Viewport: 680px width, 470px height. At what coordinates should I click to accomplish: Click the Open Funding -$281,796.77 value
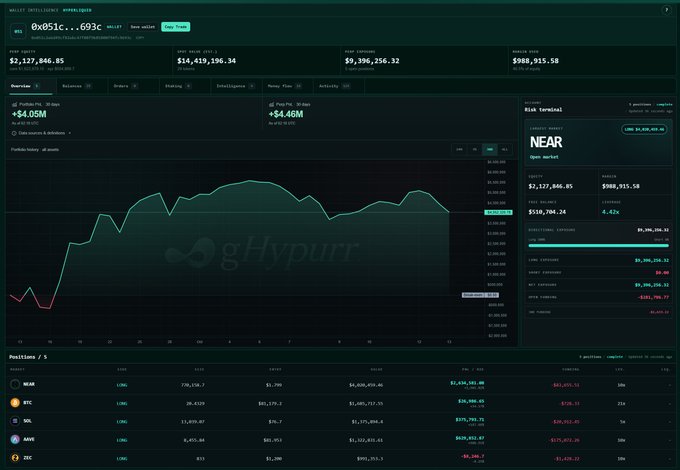pyautogui.click(x=653, y=297)
